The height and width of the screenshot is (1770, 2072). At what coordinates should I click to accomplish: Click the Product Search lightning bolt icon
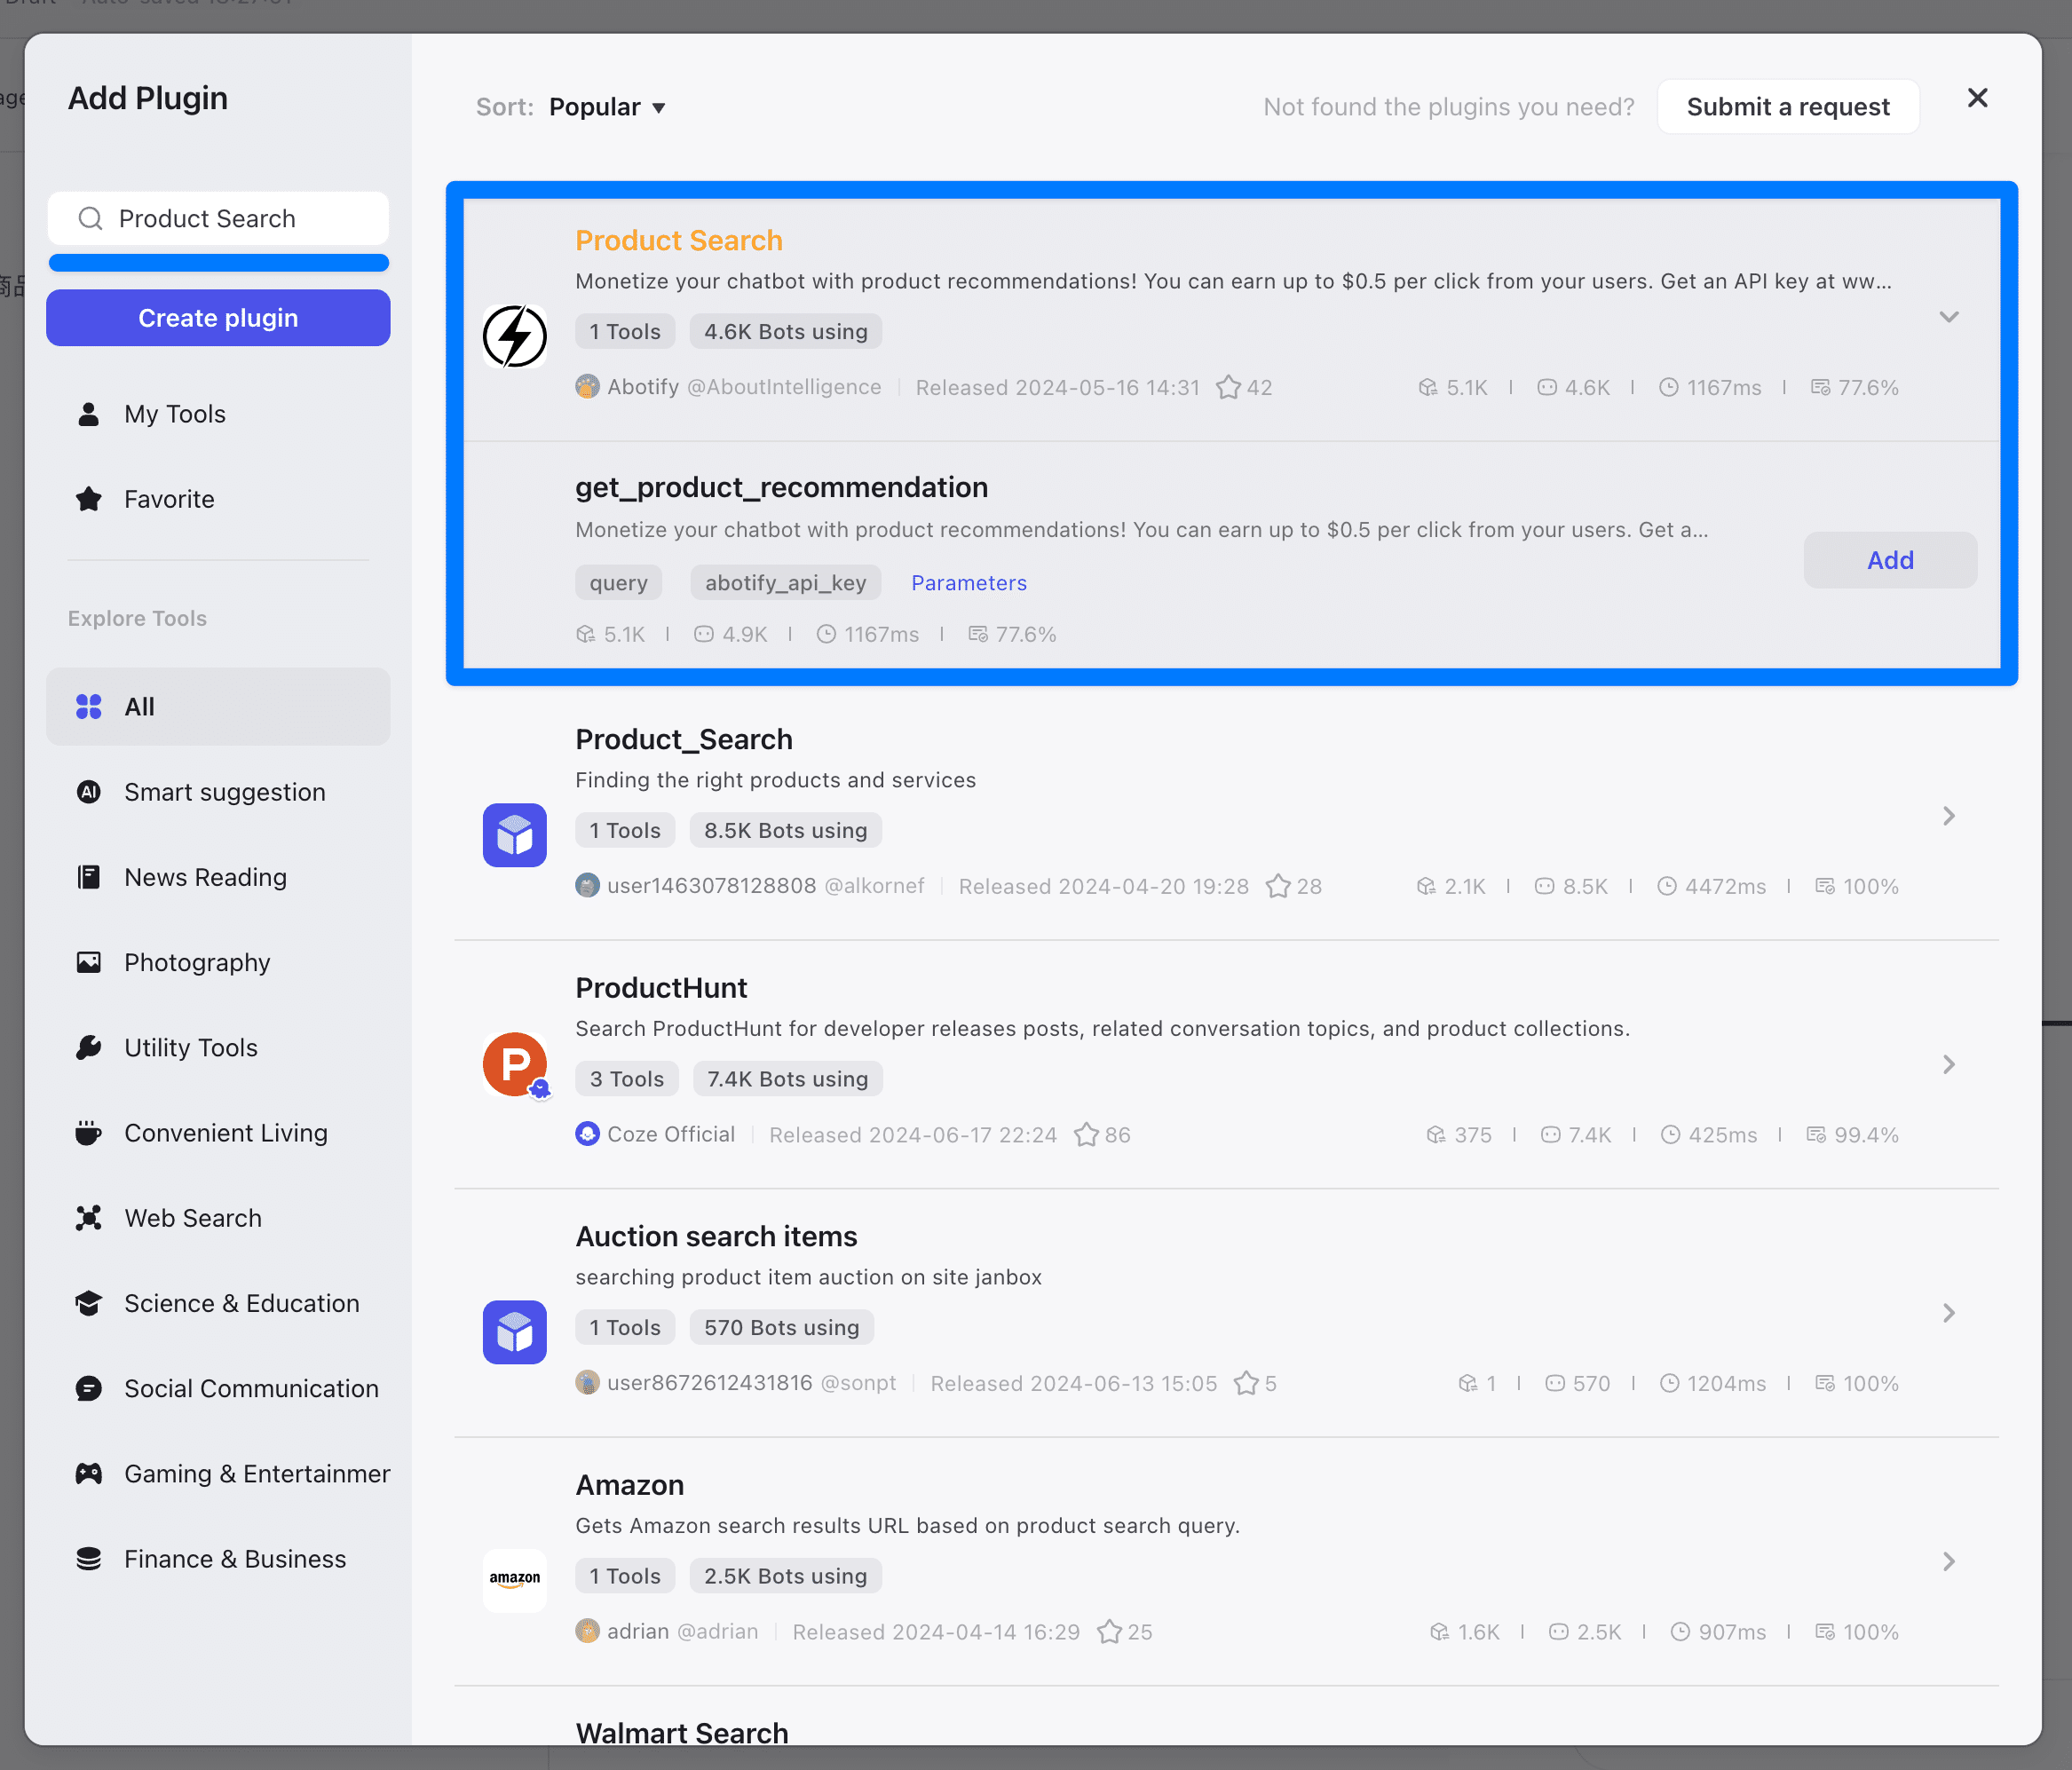pyautogui.click(x=514, y=336)
